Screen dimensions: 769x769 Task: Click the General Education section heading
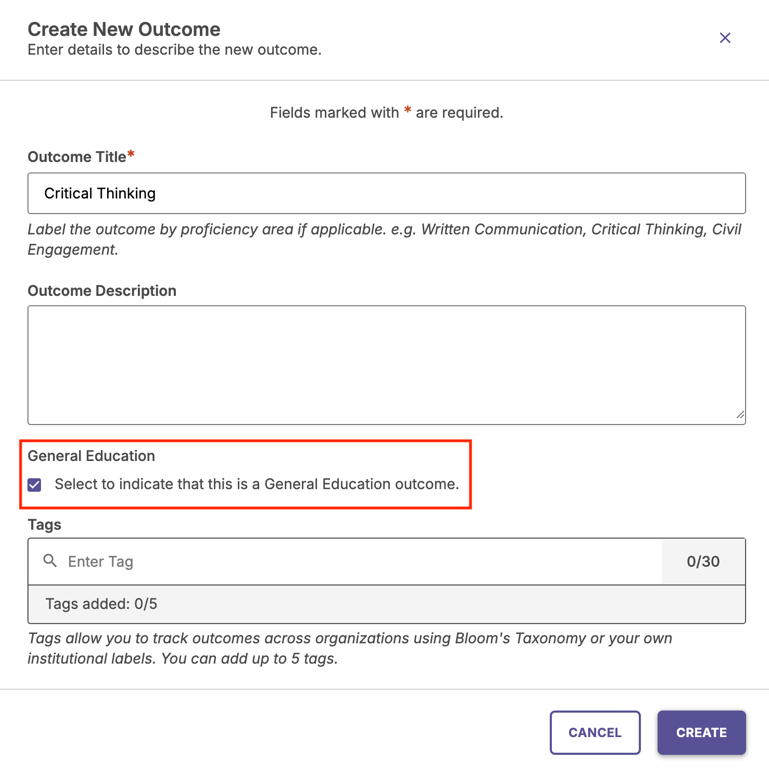(91, 456)
